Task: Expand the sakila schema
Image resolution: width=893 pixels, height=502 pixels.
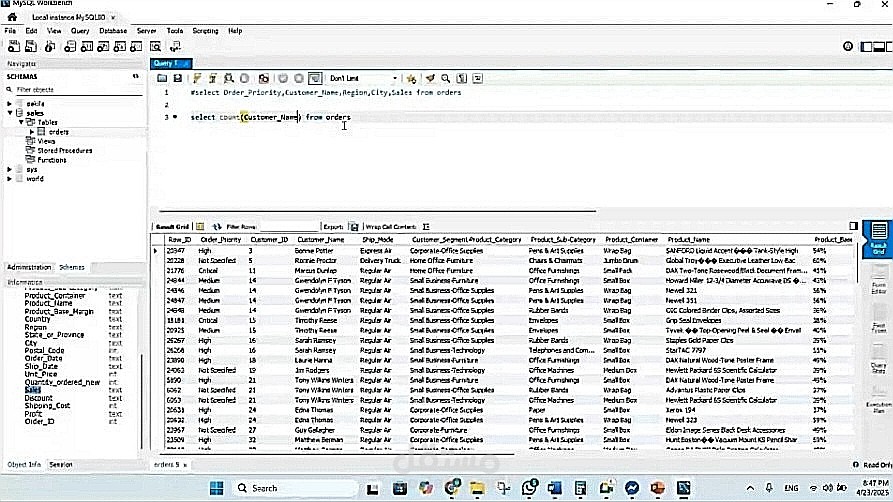Action: point(9,104)
